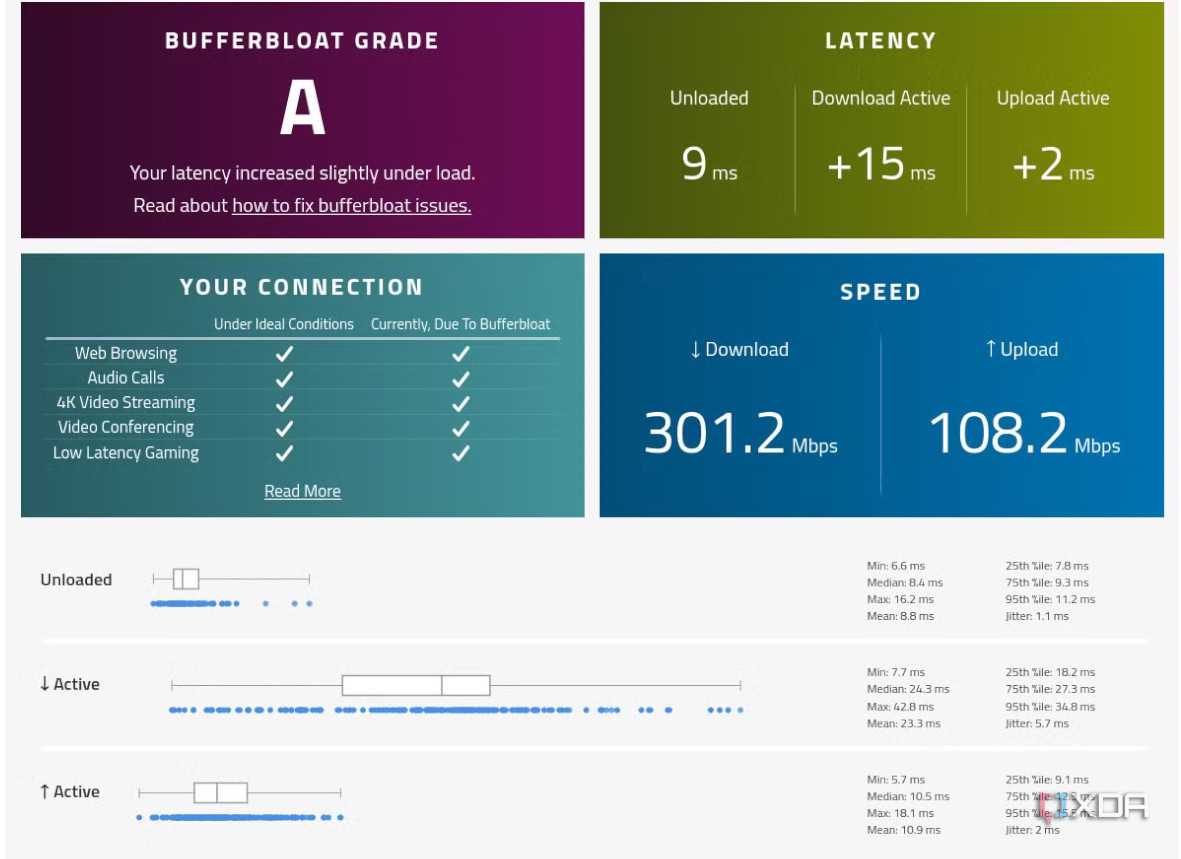Click the 301.2 Mbps download speed value
The width and height of the screenshot is (1181, 859).
pos(740,434)
